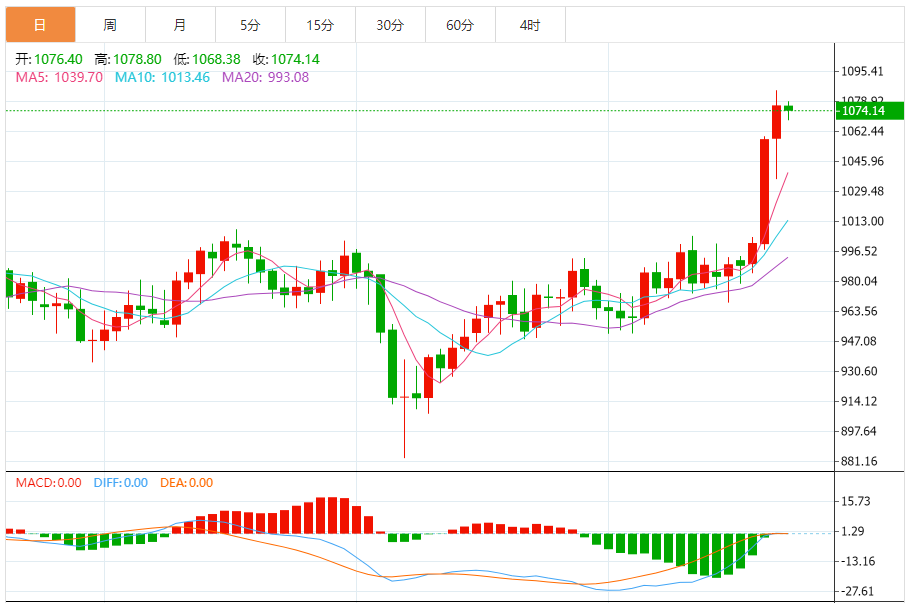Click the 930.60 price axis label

pyautogui.click(x=860, y=371)
